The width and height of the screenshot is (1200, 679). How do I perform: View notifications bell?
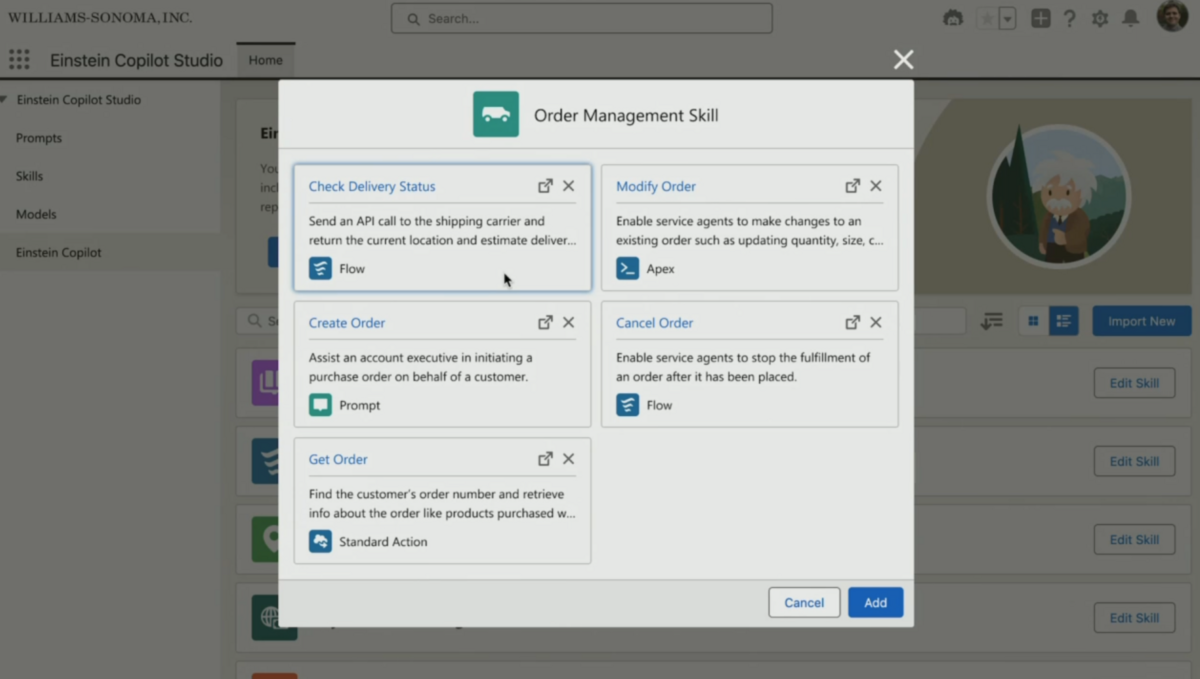click(x=1130, y=18)
